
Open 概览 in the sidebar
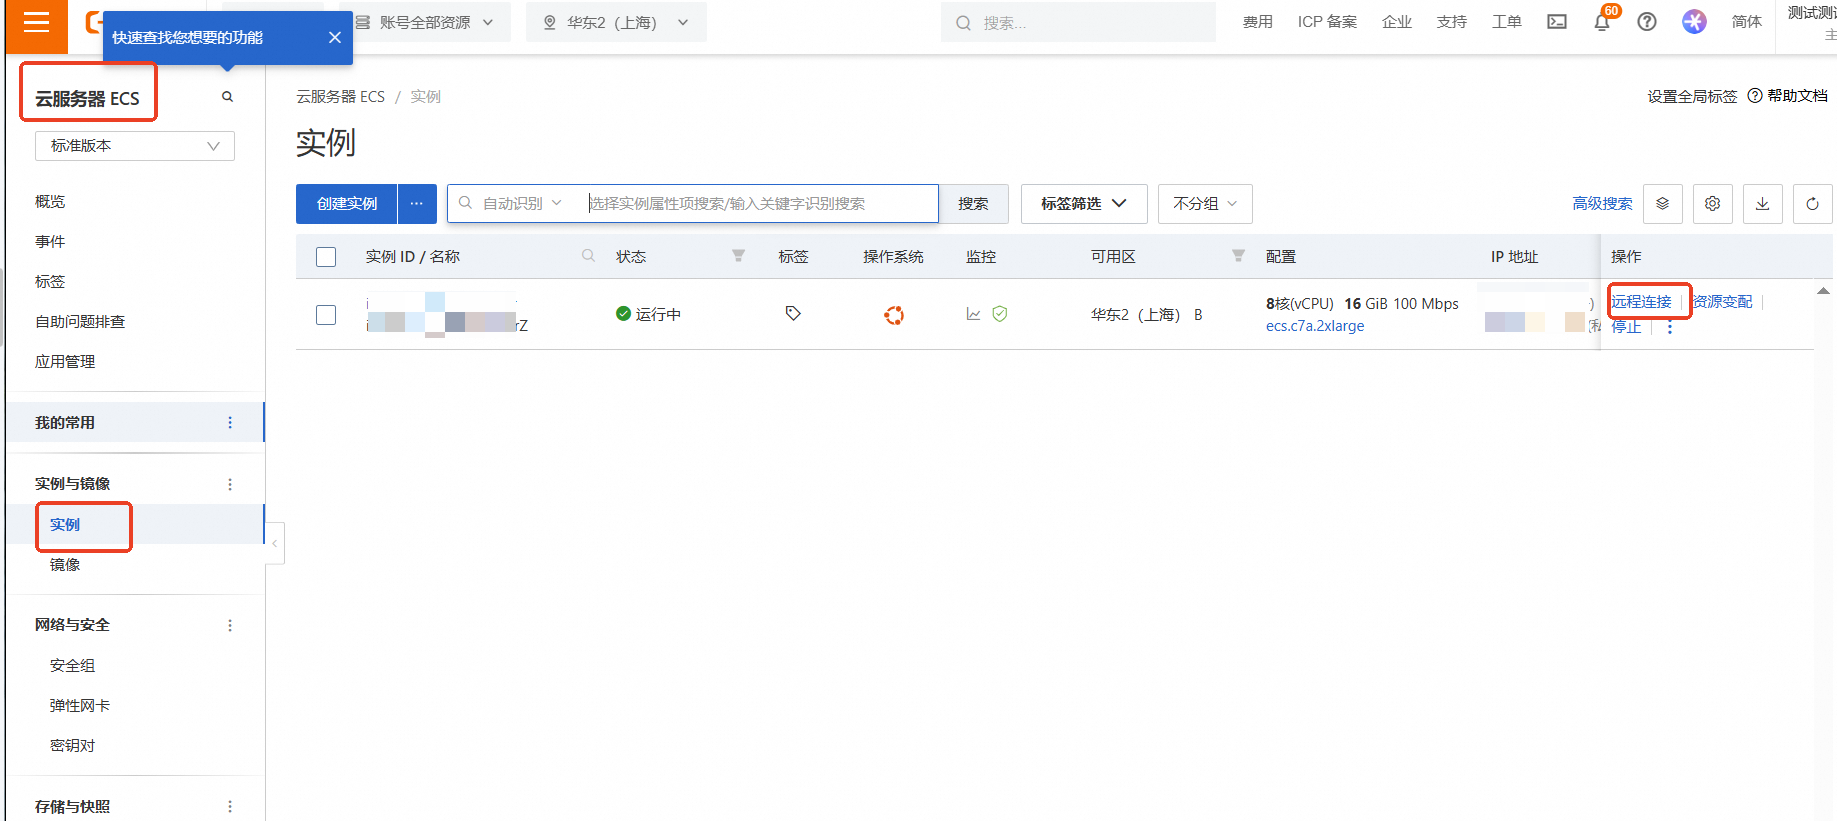point(50,202)
